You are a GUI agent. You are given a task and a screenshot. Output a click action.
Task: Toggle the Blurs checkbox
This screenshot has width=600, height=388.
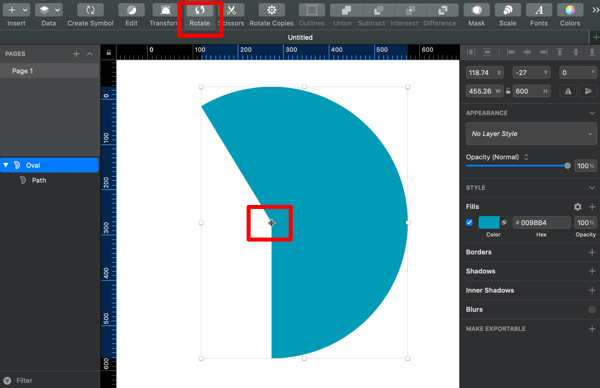point(592,310)
